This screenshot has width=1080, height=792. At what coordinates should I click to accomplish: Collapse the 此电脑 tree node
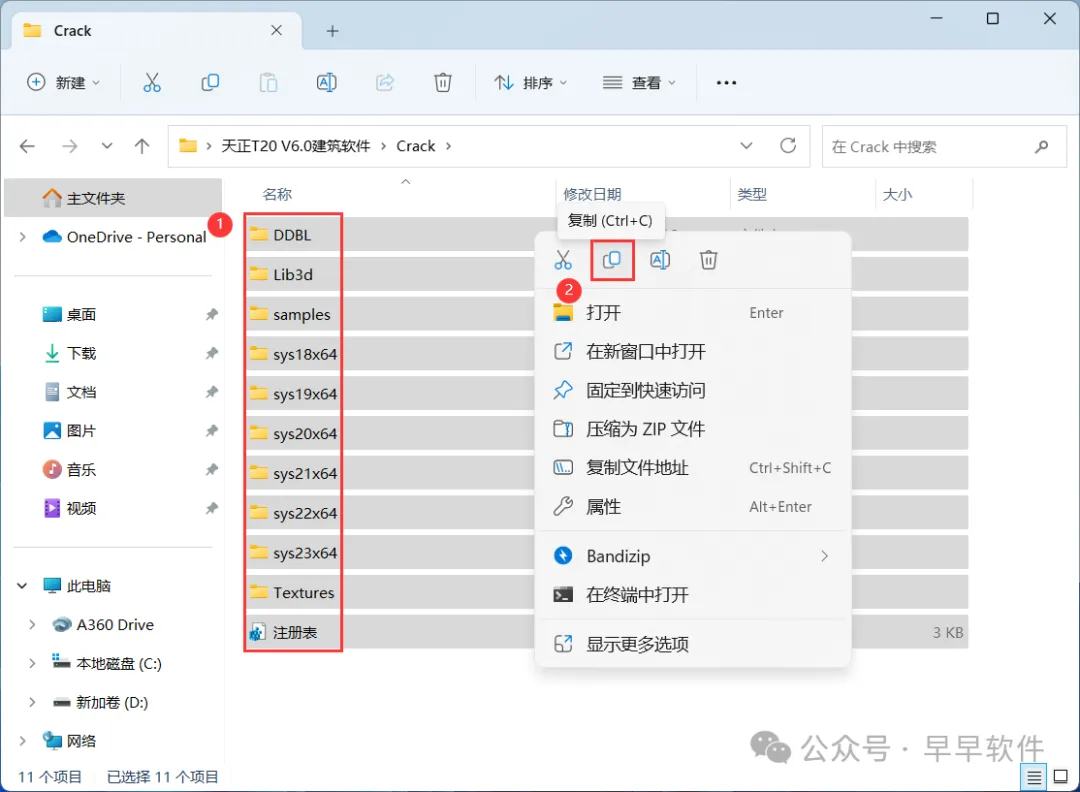(22, 586)
